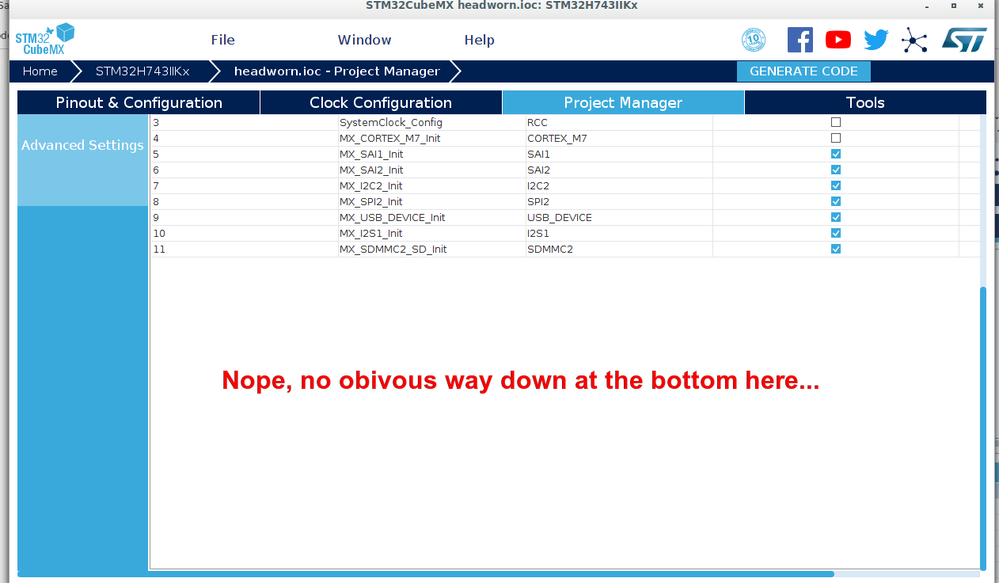Screen dimensions: 999x583
Task: Open the YouTube icon link
Action: pos(838,40)
